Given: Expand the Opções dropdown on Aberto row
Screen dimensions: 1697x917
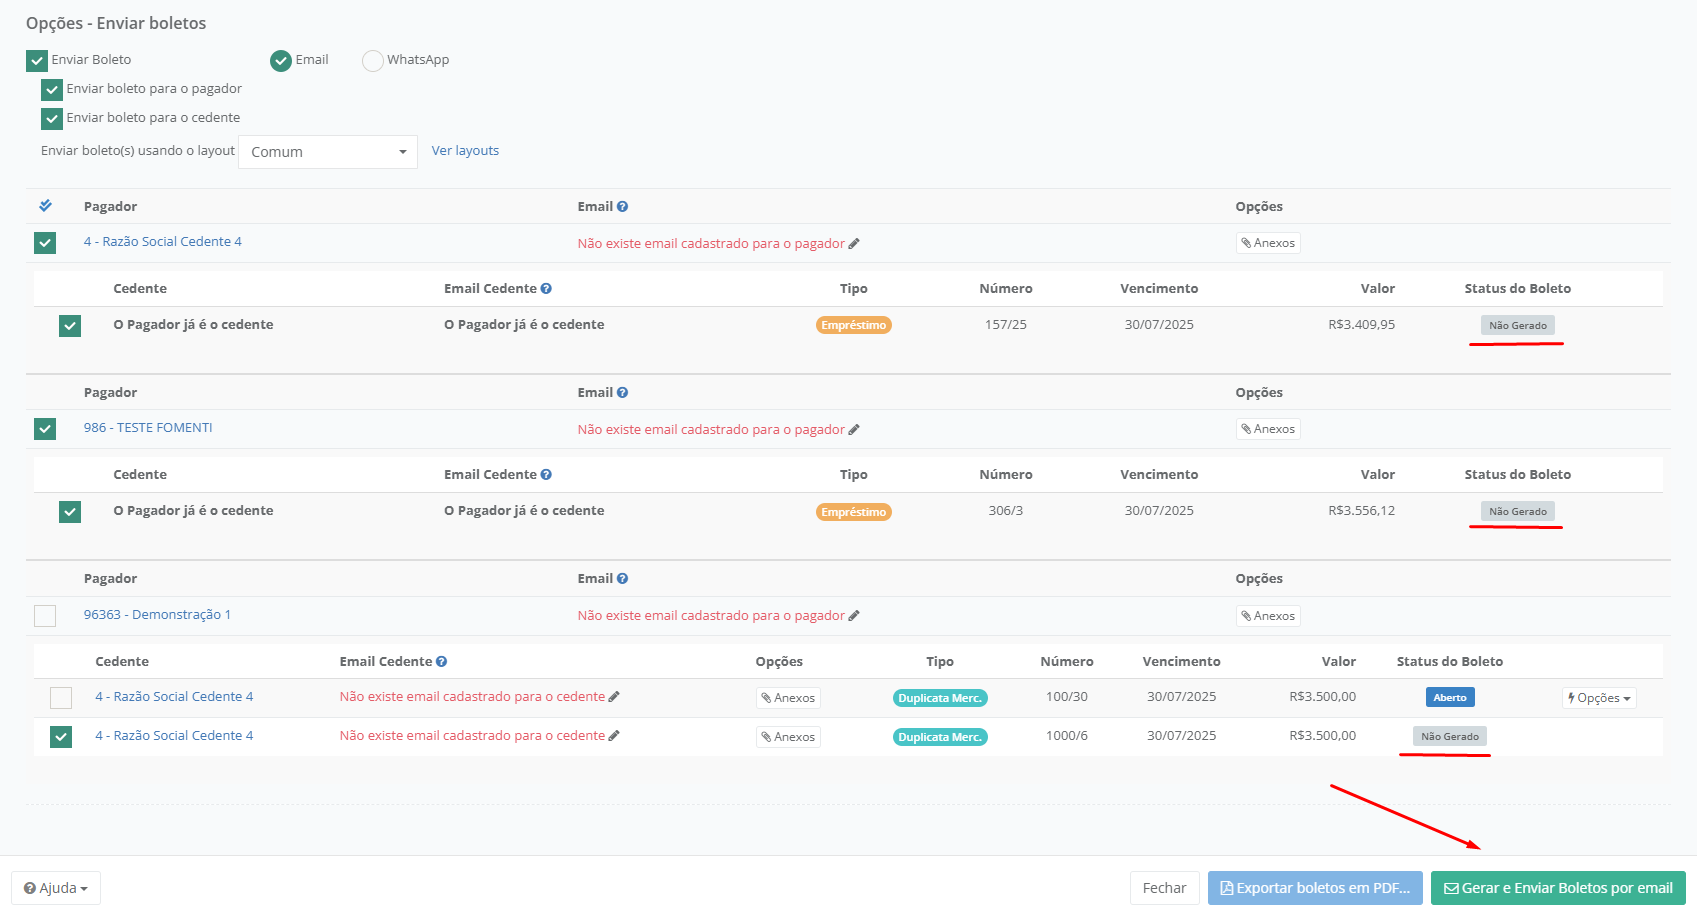Looking at the screenshot, I should pos(1599,698).
